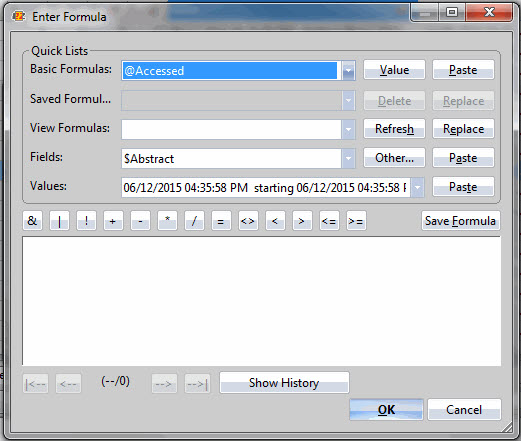Click Show History button
Screen dimensions: 521x441
(x=284, y=383)
